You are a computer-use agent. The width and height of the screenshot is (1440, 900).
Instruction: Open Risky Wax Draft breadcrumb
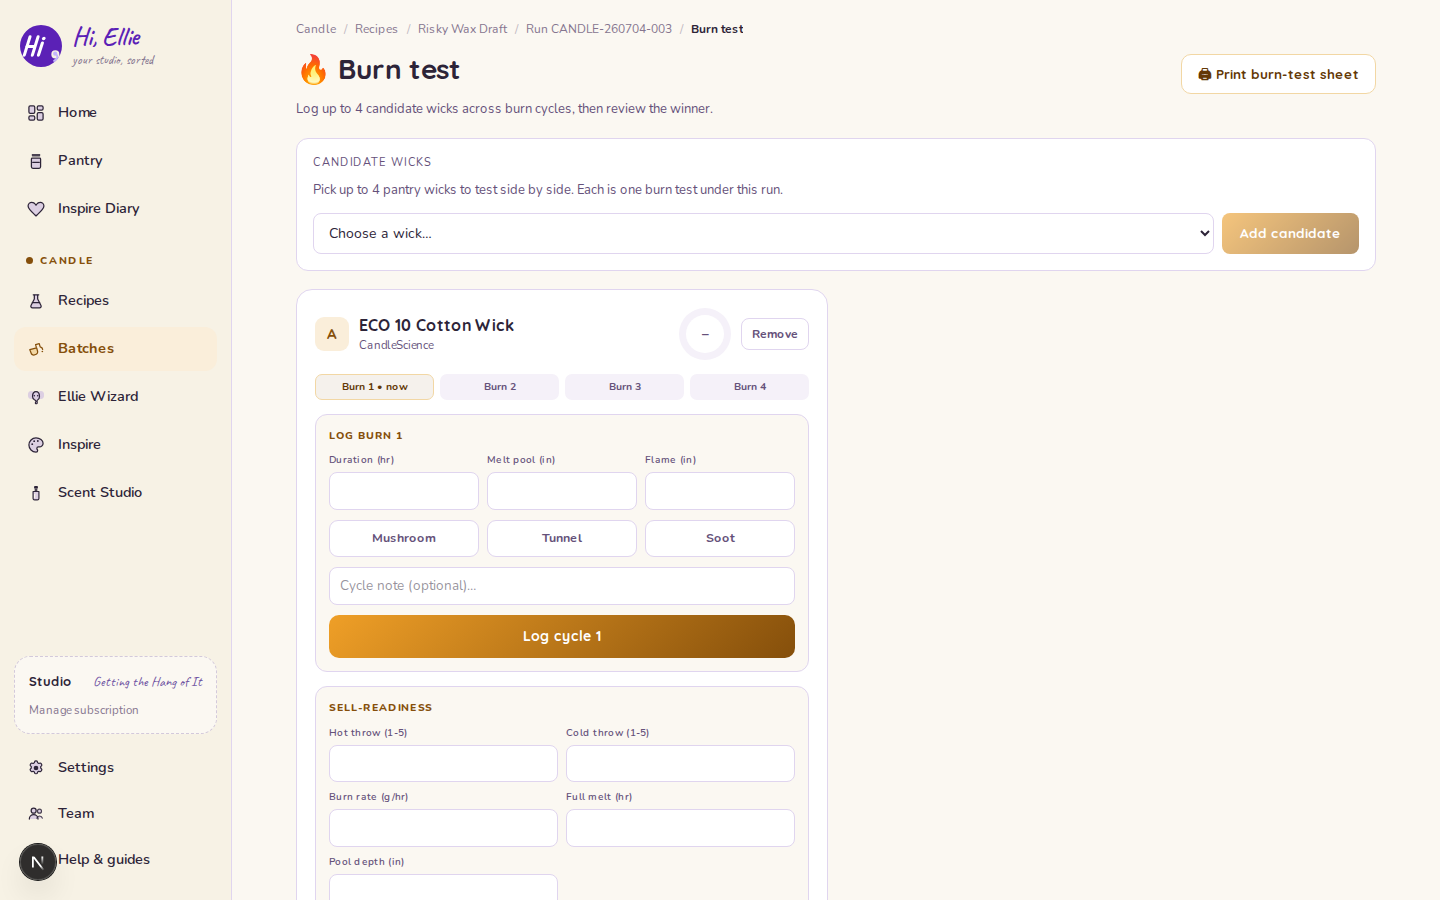tap(462, 29)
